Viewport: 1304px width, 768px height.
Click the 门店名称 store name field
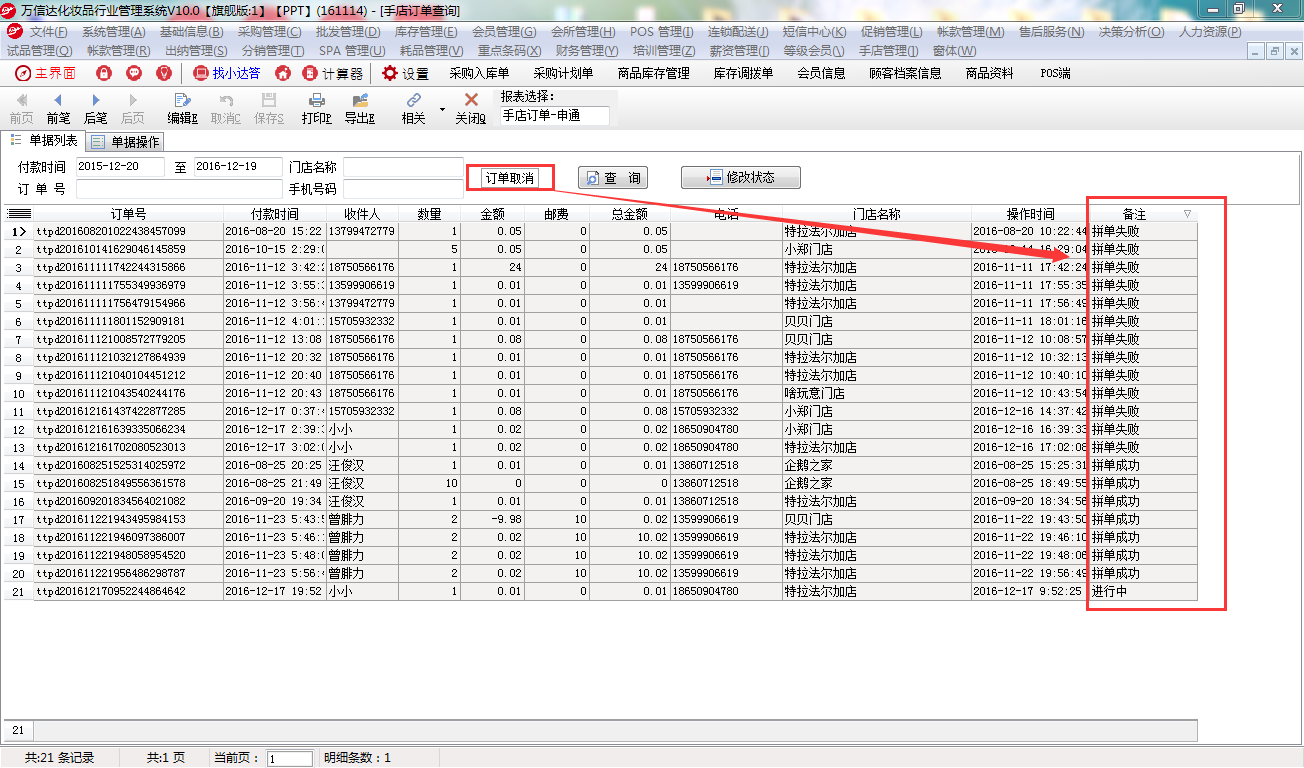(x=403, y=167)
